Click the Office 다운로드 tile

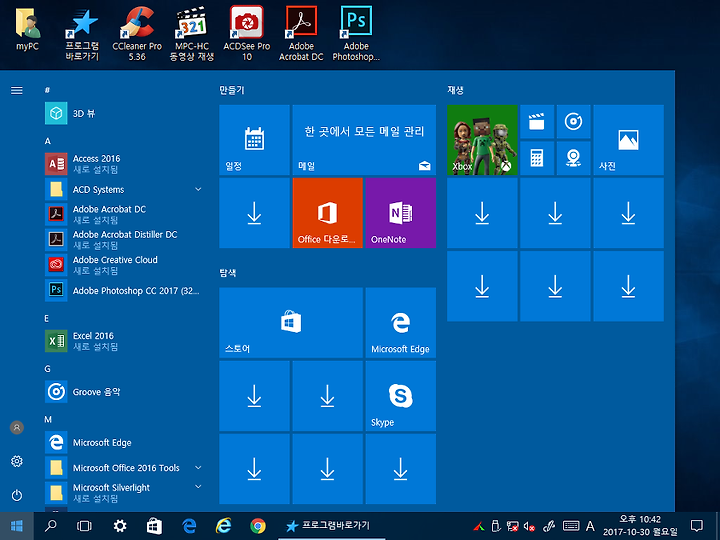coord(327,213)
